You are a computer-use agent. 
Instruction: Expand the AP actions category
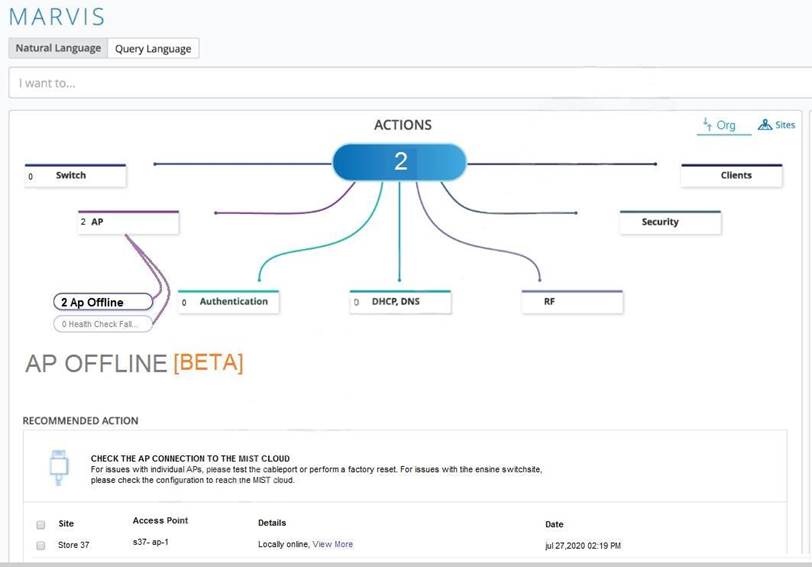(x=129, y=222)
